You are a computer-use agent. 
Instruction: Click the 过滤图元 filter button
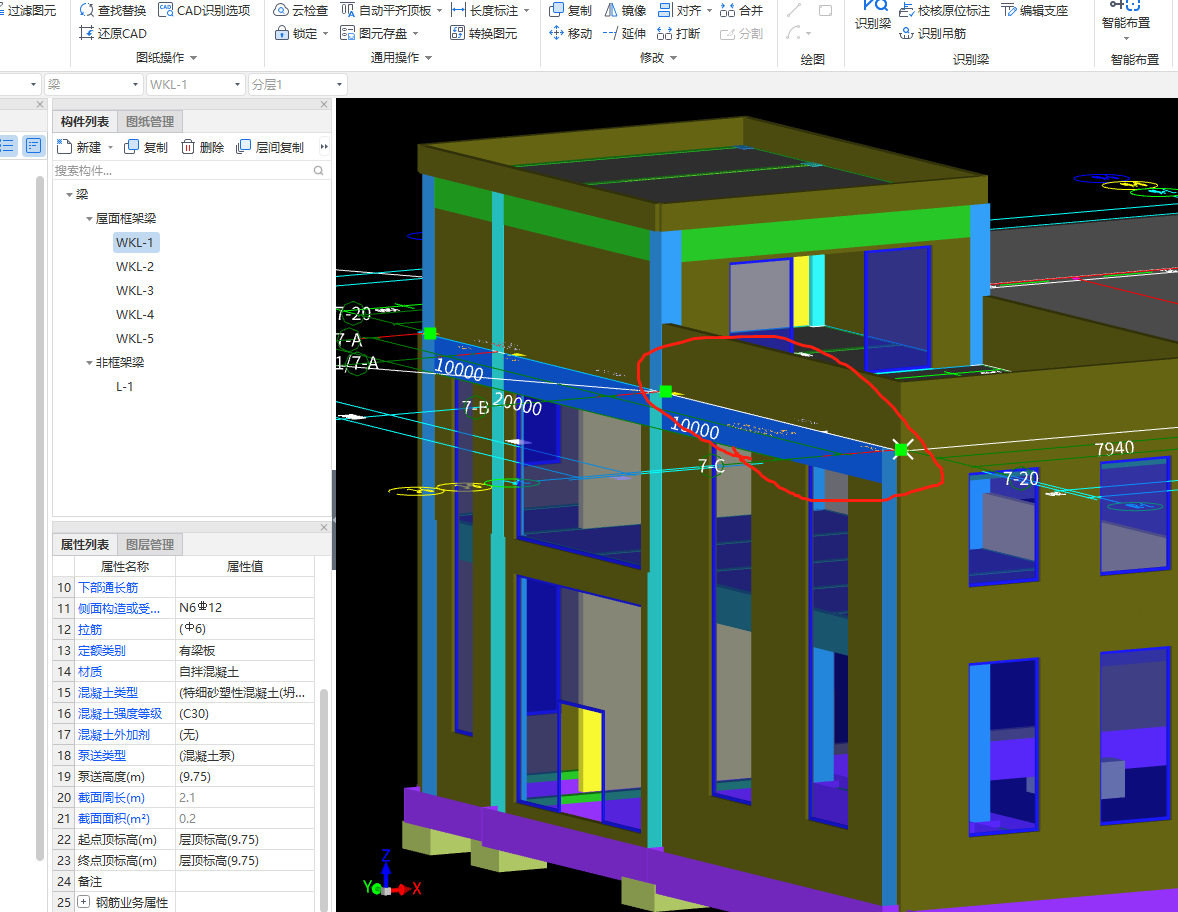coord(29,11)
